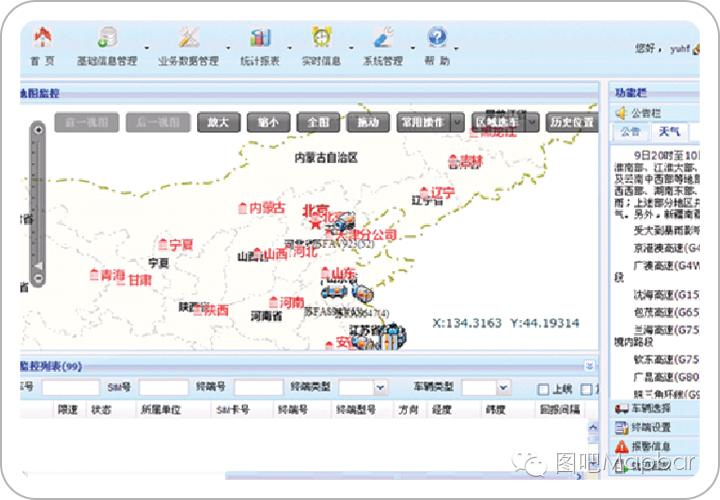Toggle the 上线 checkbox
Viewport: 720px width, 500px height.
pyautogui.click(x=543, y=389)
